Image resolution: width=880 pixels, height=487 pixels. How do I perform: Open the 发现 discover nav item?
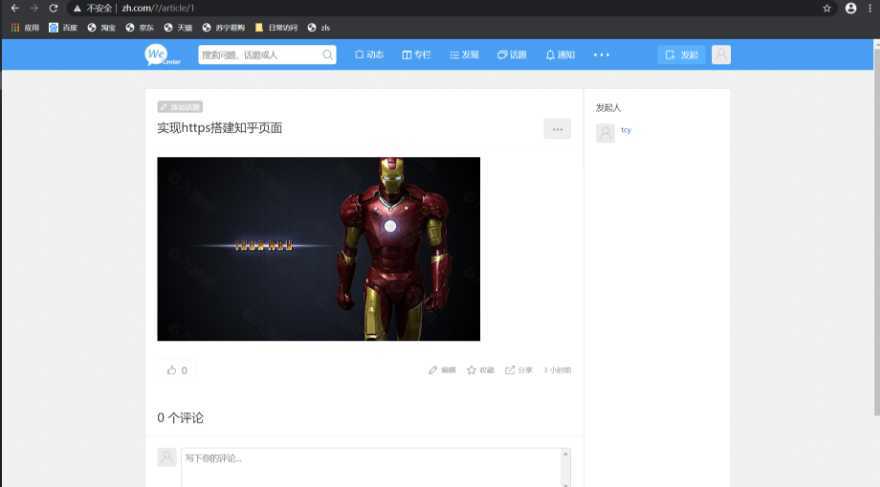[x=464, y=55]
